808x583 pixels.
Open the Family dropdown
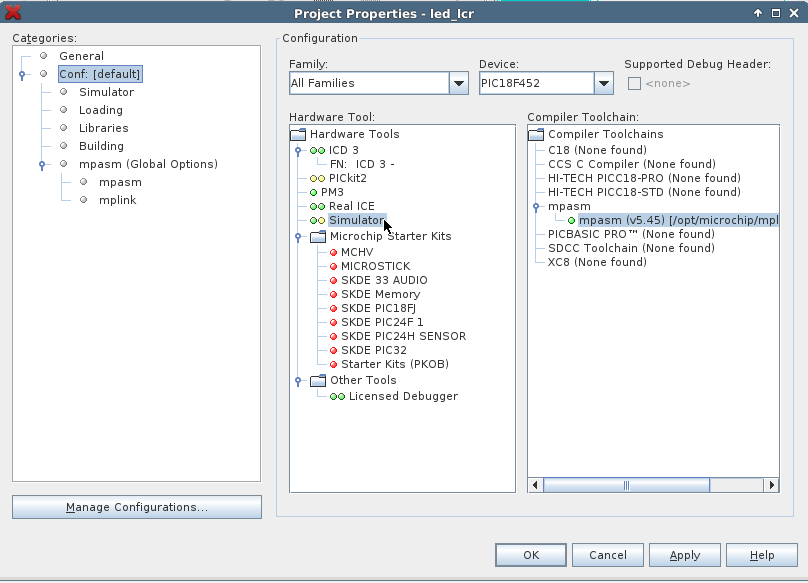458,83
